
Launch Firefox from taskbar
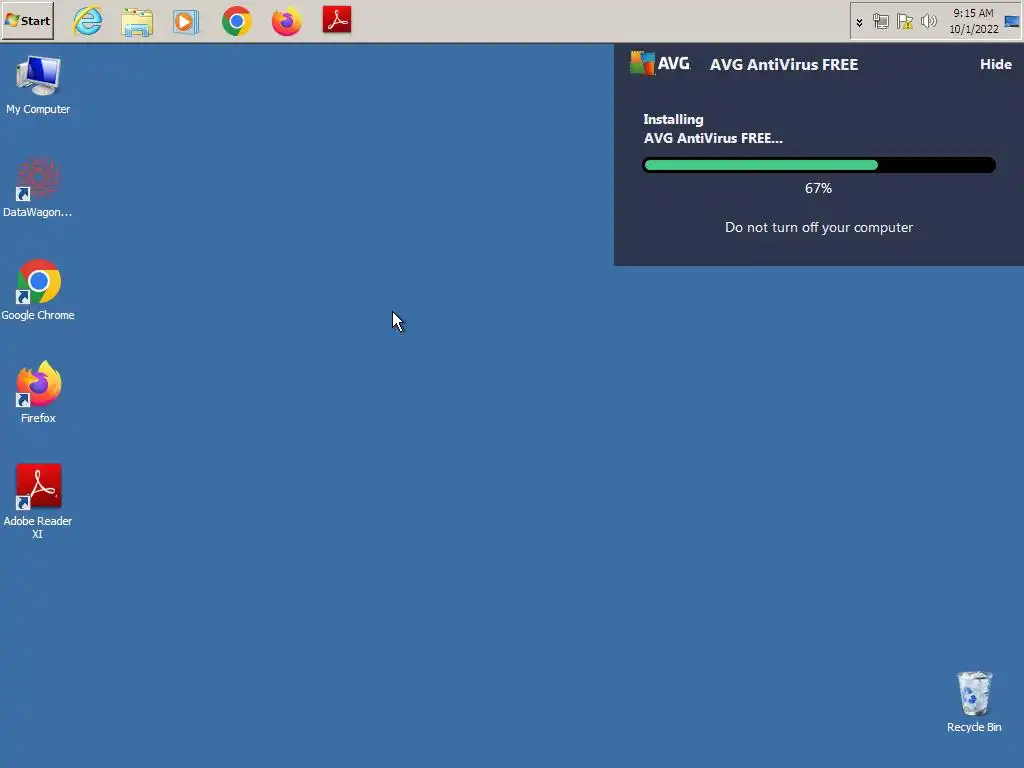click(287, 21)
